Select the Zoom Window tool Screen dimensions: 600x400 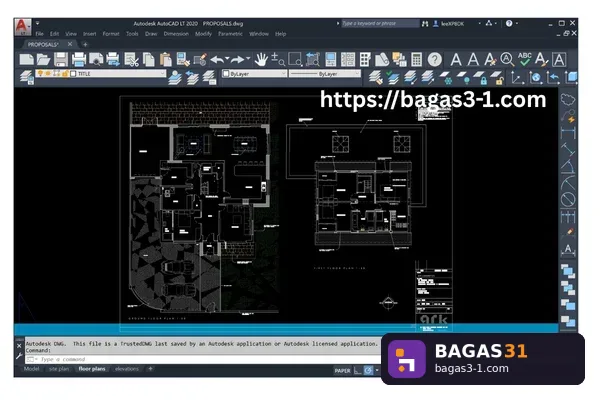[x=295, y=59]
